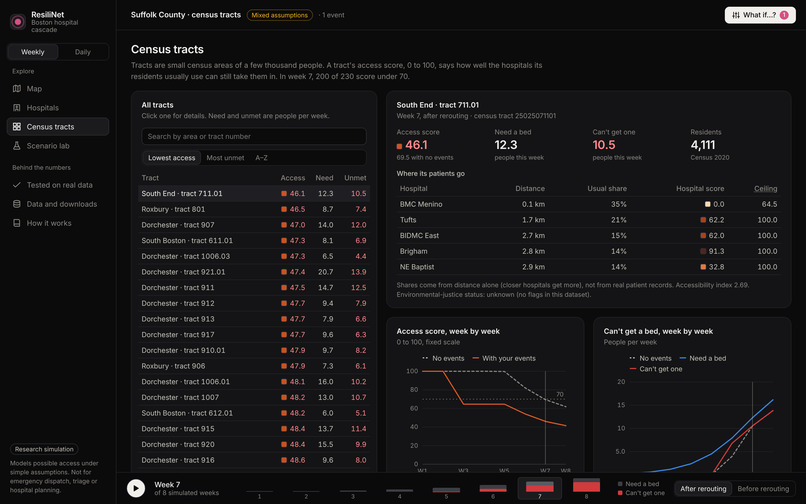Select After rerouting toggle
Screen dimensions: 806x504
703,489
